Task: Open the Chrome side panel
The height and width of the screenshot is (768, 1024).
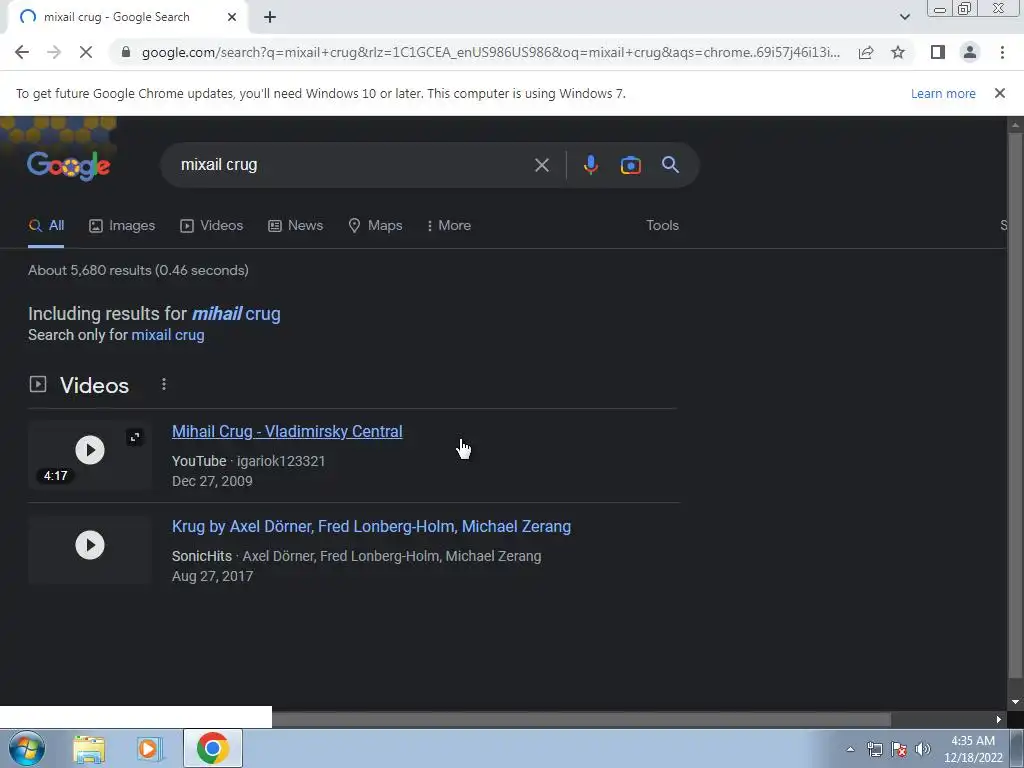Action: point(938,52)
